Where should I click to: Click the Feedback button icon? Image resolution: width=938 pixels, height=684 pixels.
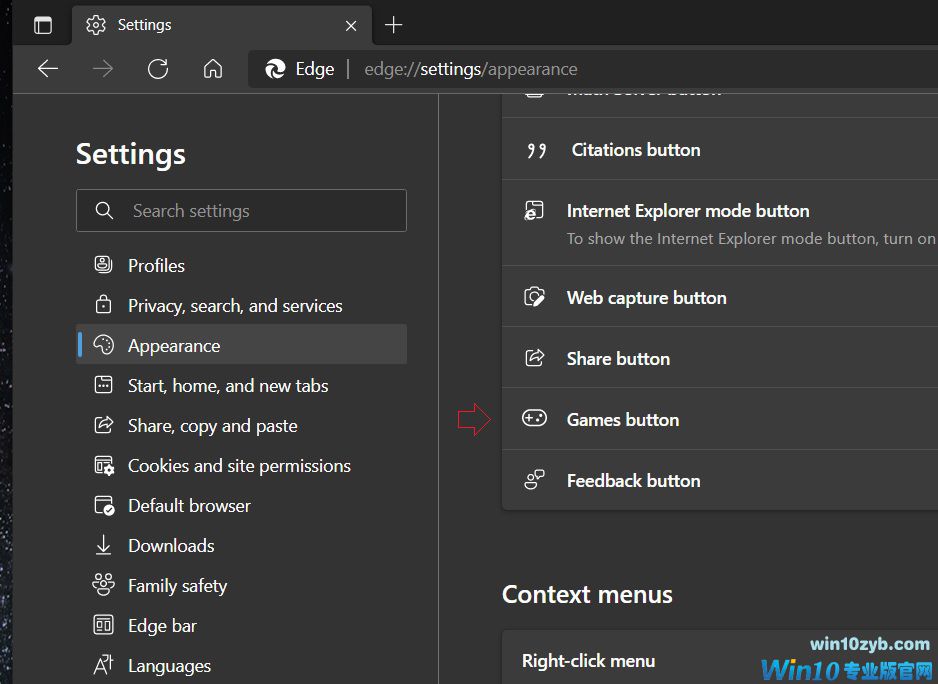point(535,480)
